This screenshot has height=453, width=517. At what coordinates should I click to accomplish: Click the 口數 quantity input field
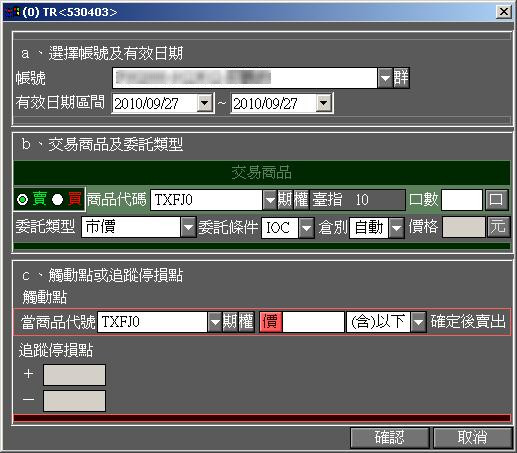(462, 200)
